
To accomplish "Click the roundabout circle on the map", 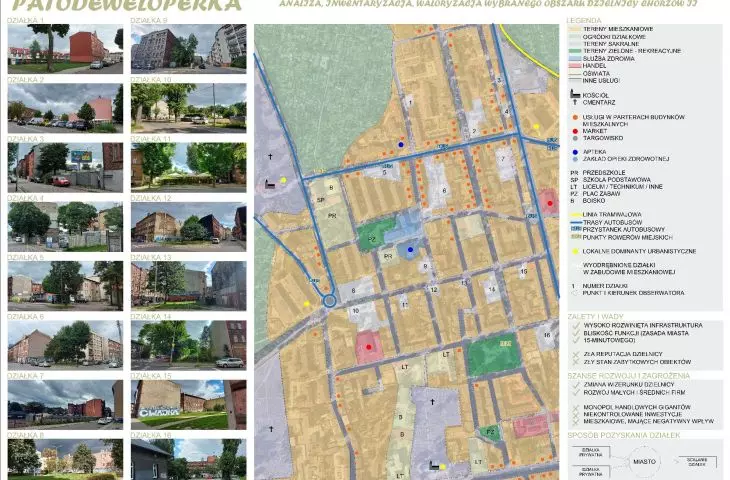I will 330,301.
